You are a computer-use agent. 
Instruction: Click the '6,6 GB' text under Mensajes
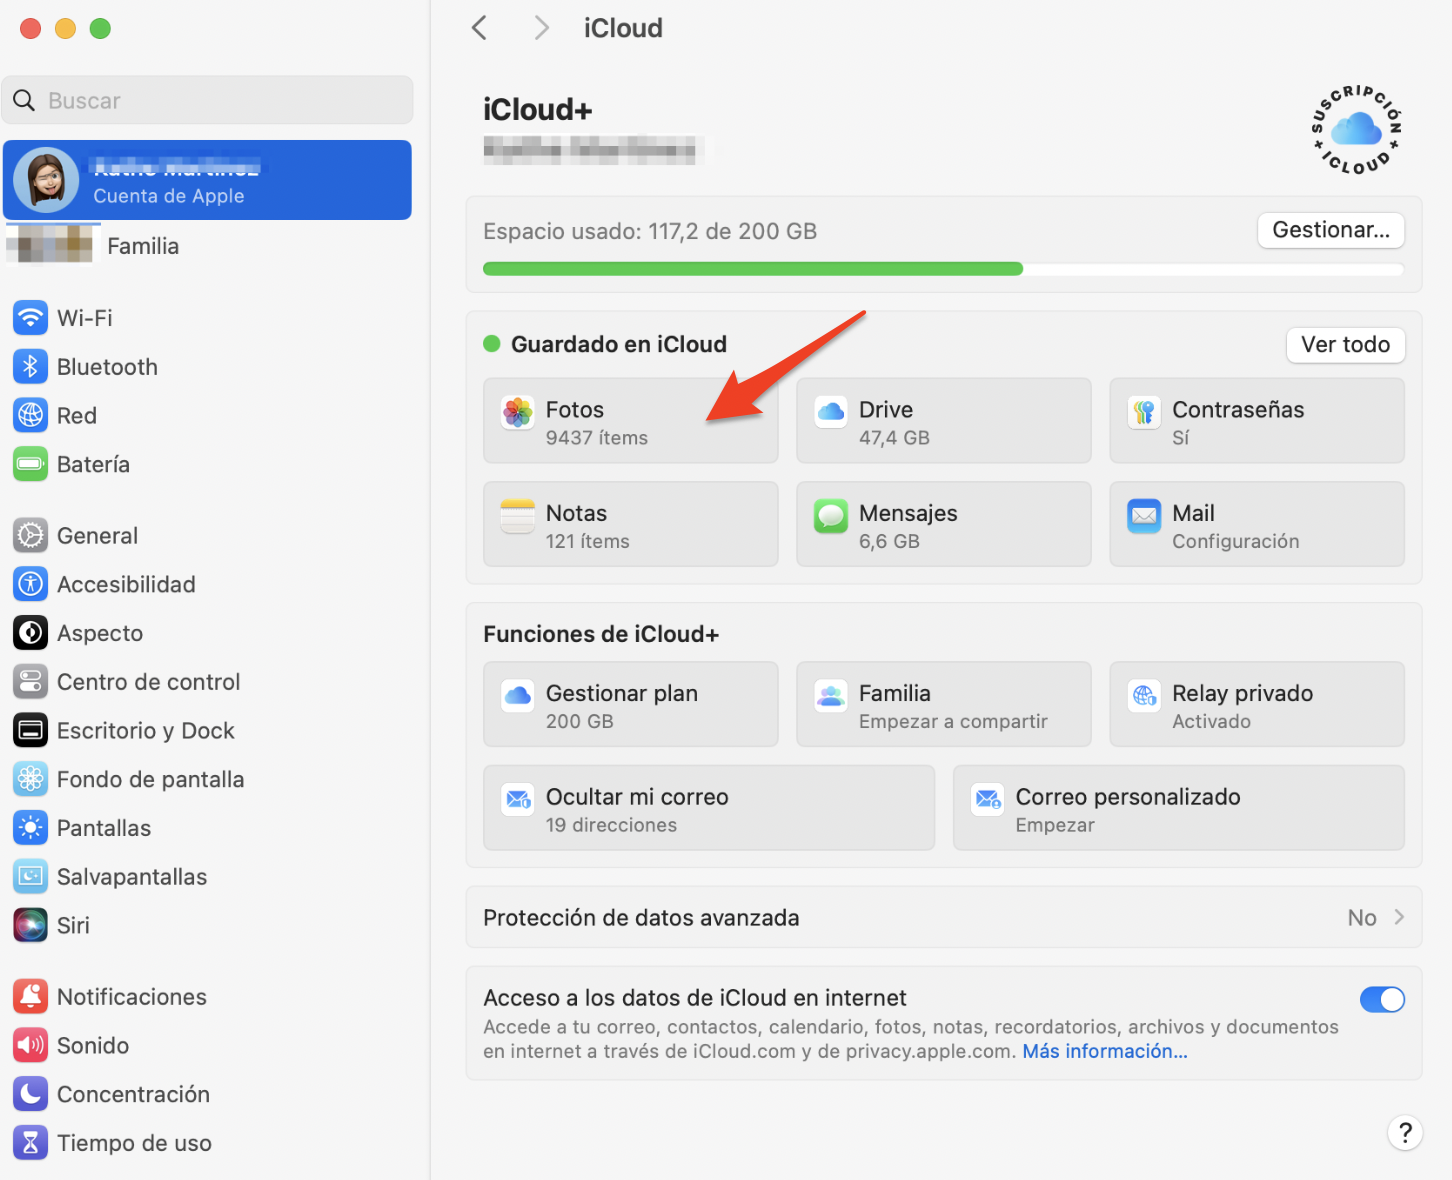(889, 542)
